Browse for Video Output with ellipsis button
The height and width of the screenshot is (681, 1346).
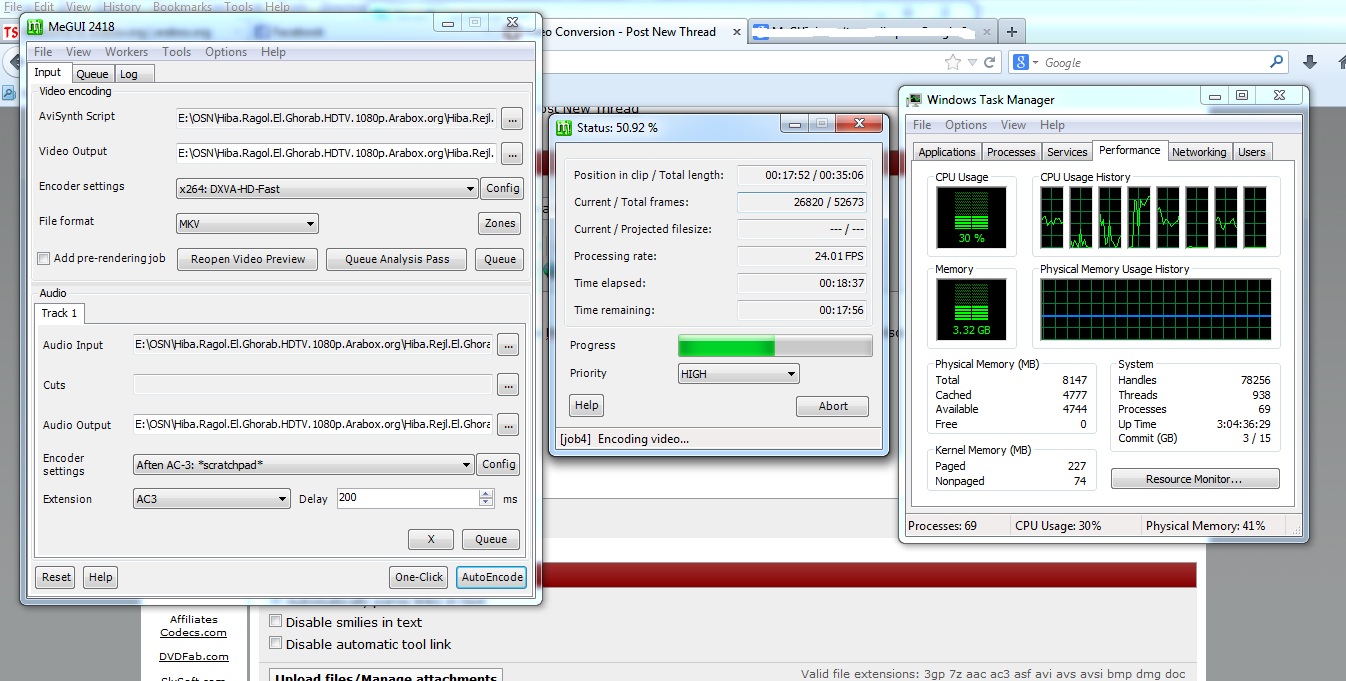click(x=512, y=154)
